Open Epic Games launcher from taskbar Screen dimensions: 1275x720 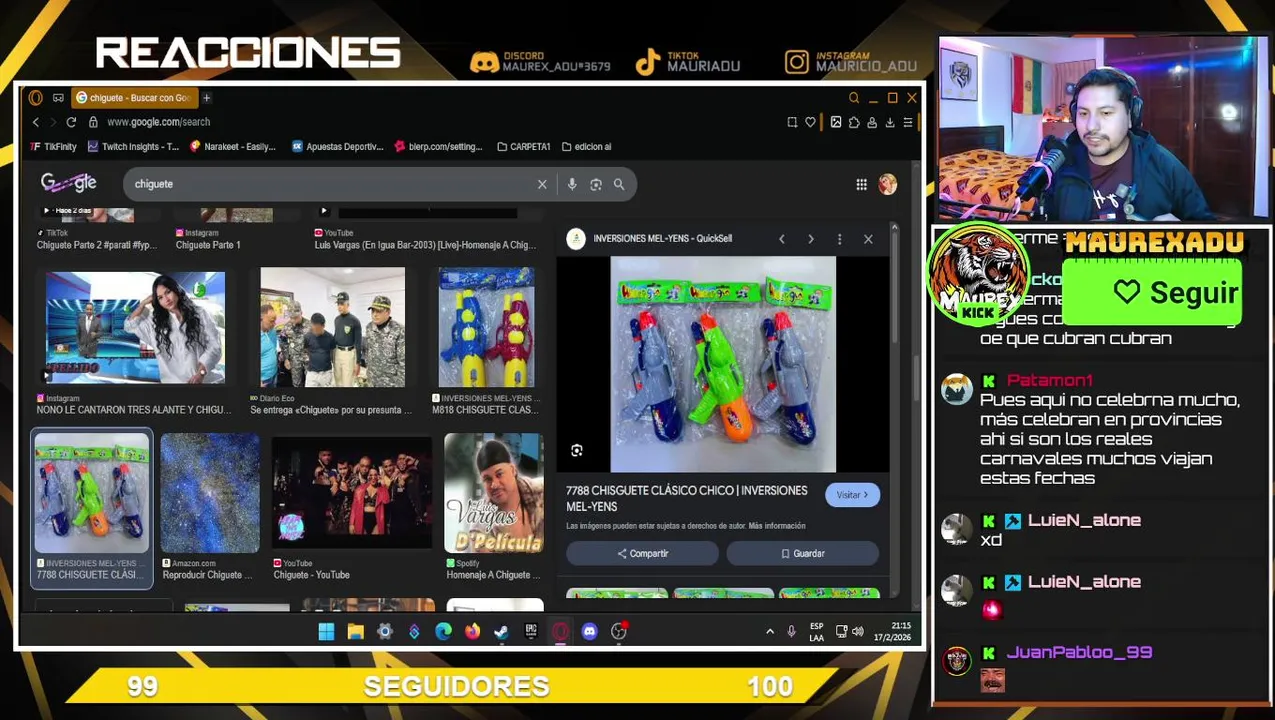pyautogui.click(x=531, y=631)
